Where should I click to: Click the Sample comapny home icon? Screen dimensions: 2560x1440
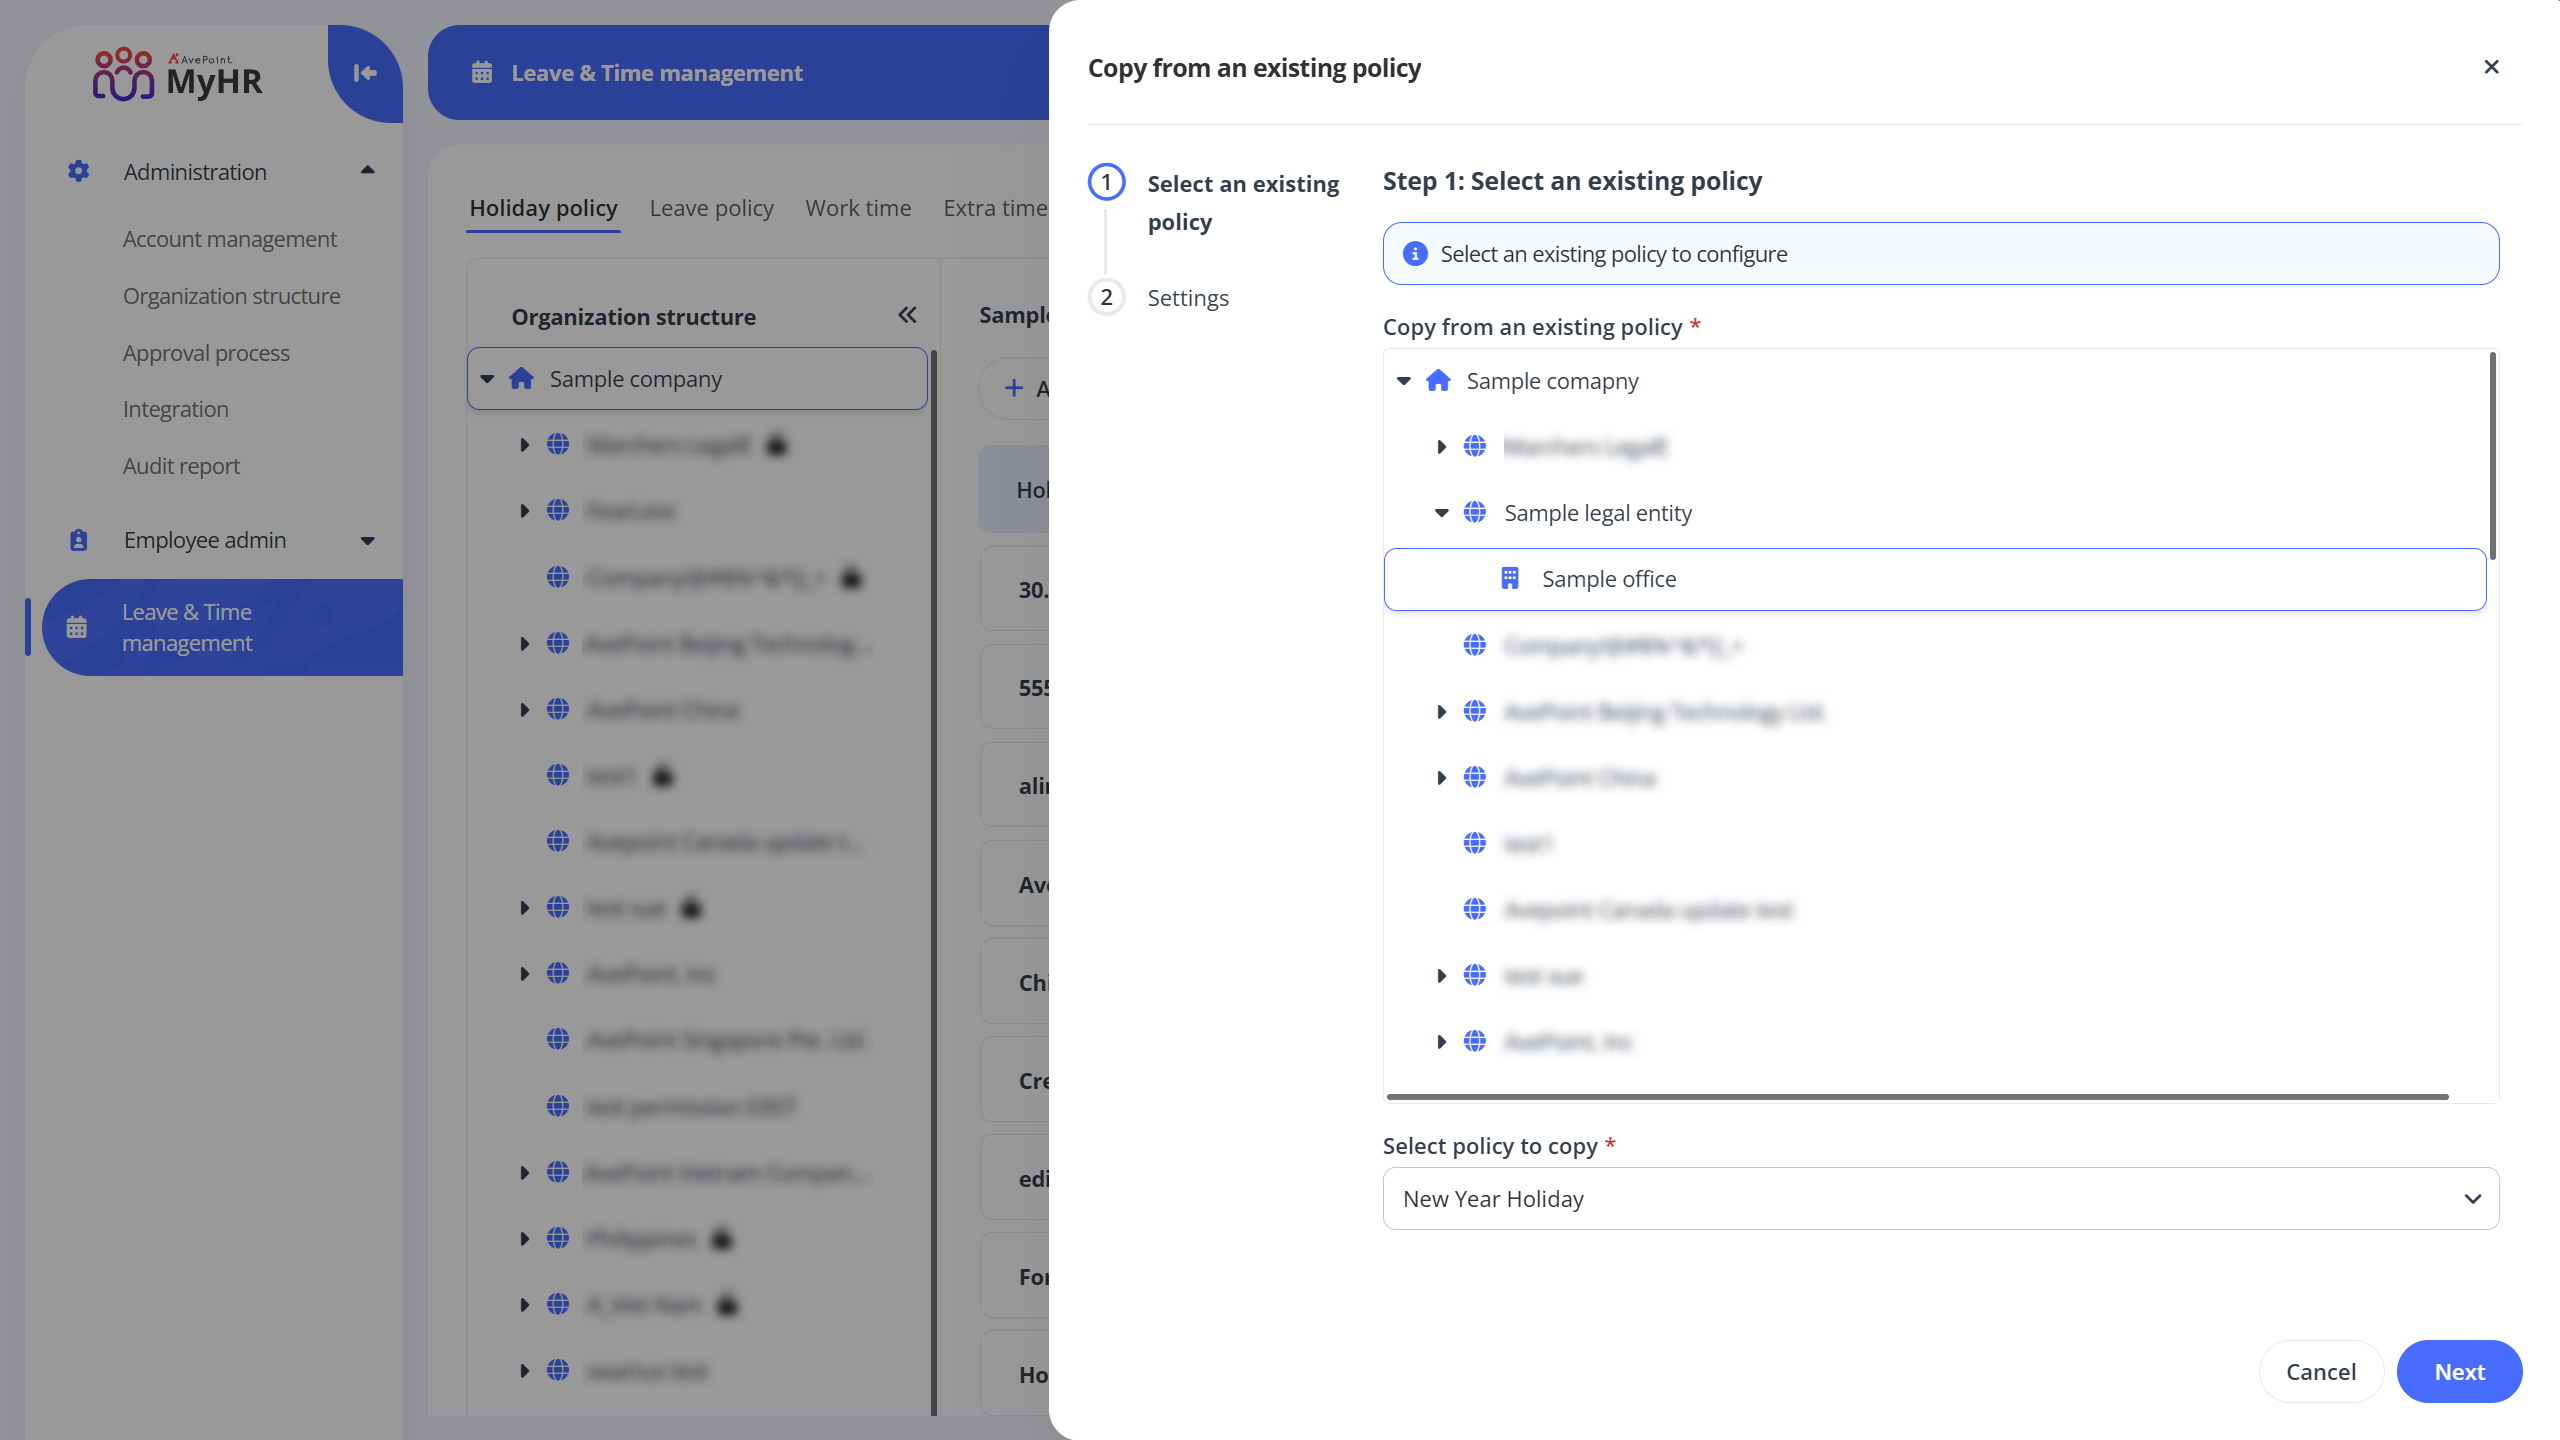tap(1438, 381)
